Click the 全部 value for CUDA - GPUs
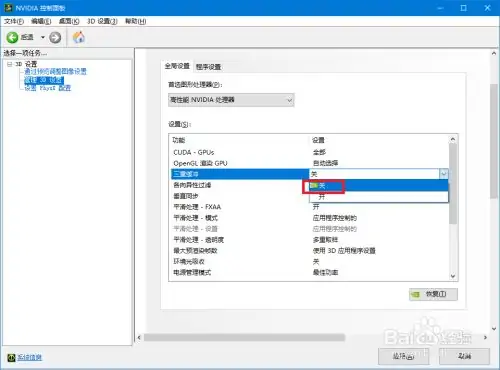Image resolution: width=500 pixels, height=370 pixels. pos(319,152)
